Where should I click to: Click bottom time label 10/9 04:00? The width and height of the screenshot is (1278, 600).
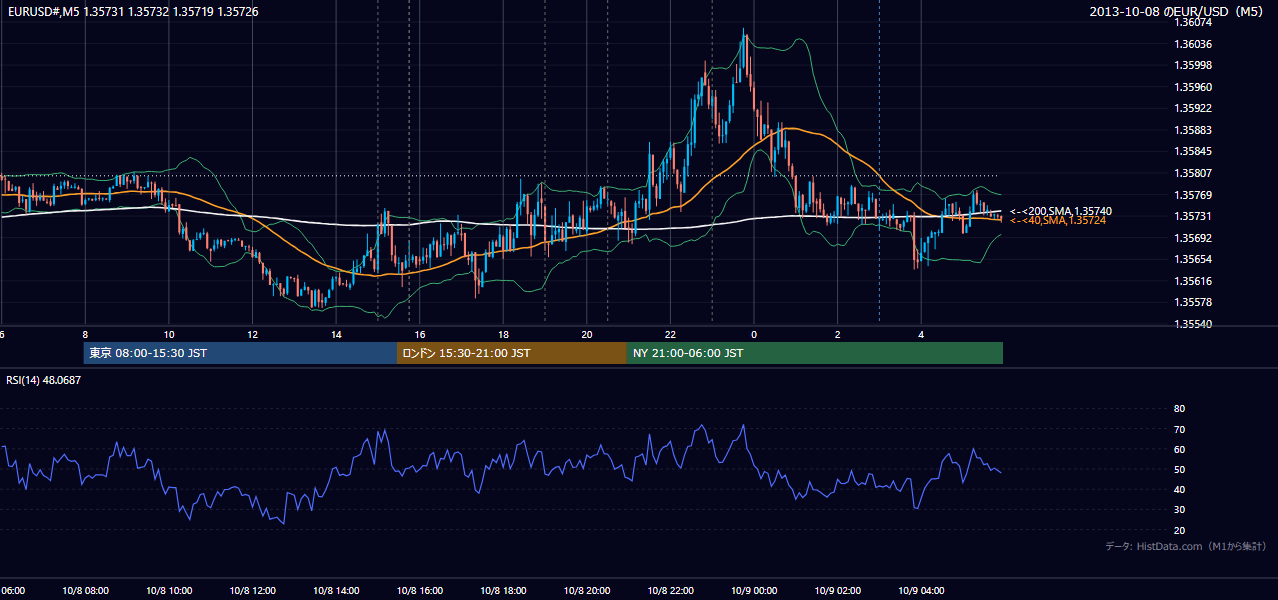click(922, 591)
